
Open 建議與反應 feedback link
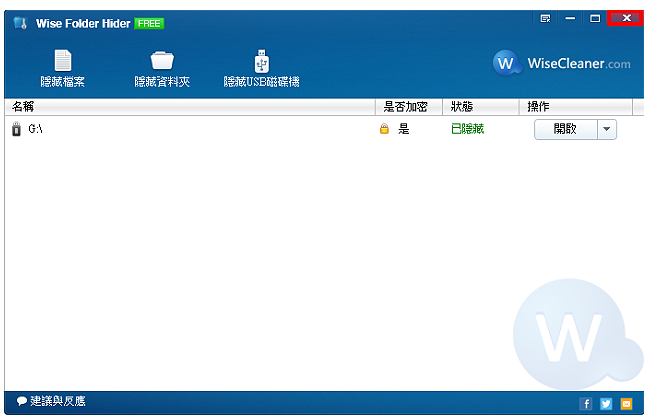tap(51, 401)
